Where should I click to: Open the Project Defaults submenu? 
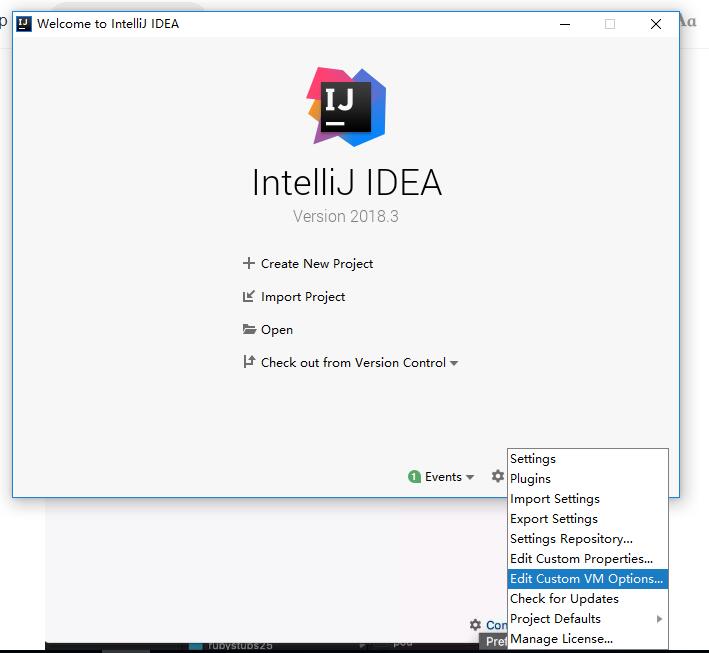click(x=587, y=619)
